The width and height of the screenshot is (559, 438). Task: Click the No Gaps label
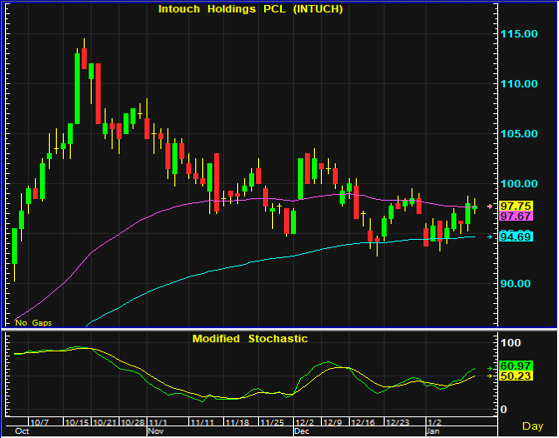(x=34, y=323)
